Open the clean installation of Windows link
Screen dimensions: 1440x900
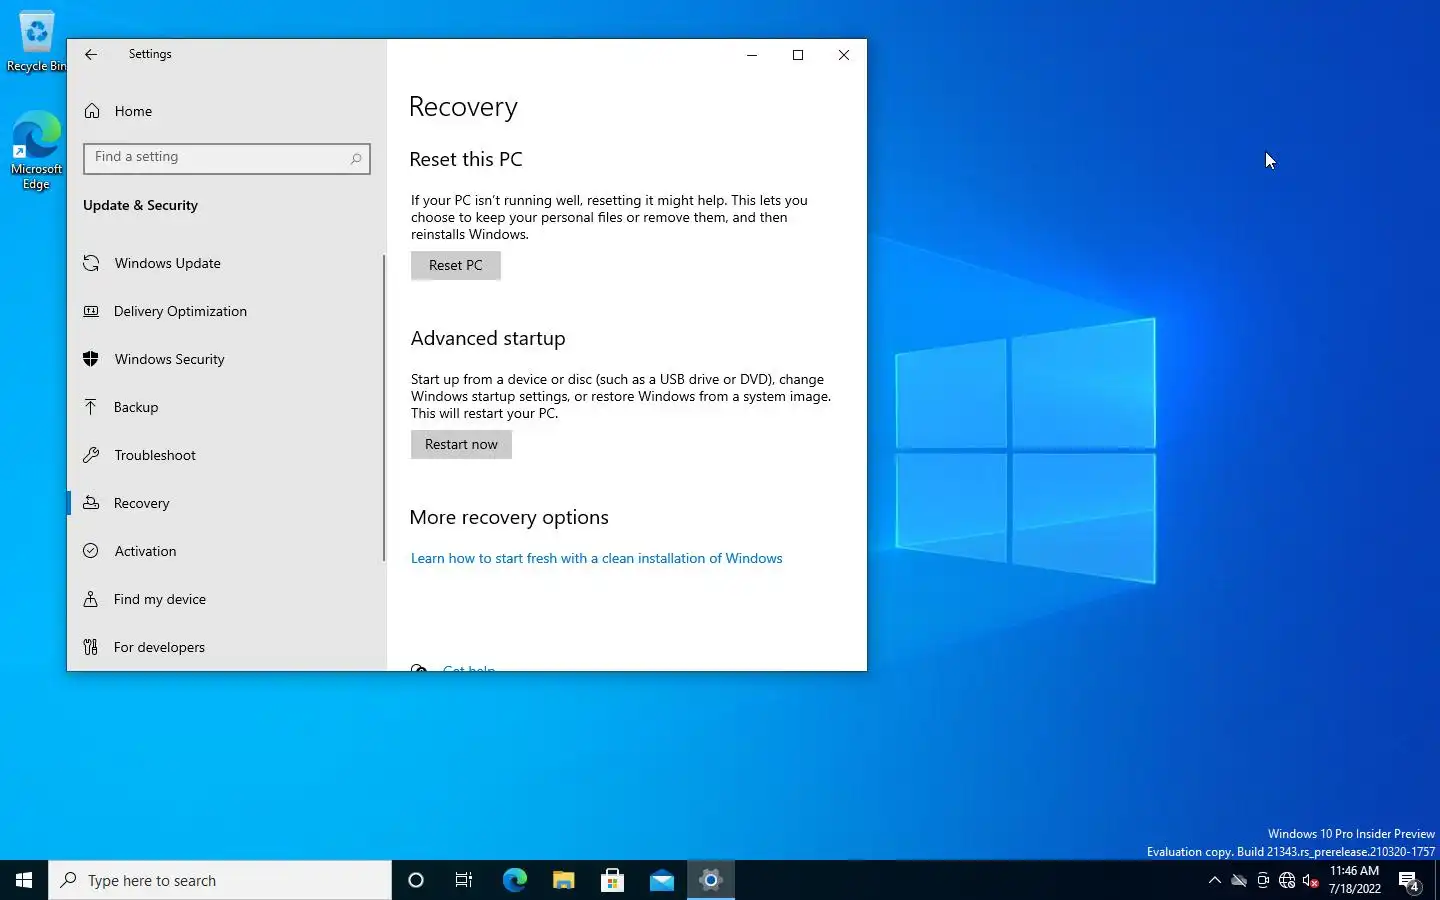597,559
